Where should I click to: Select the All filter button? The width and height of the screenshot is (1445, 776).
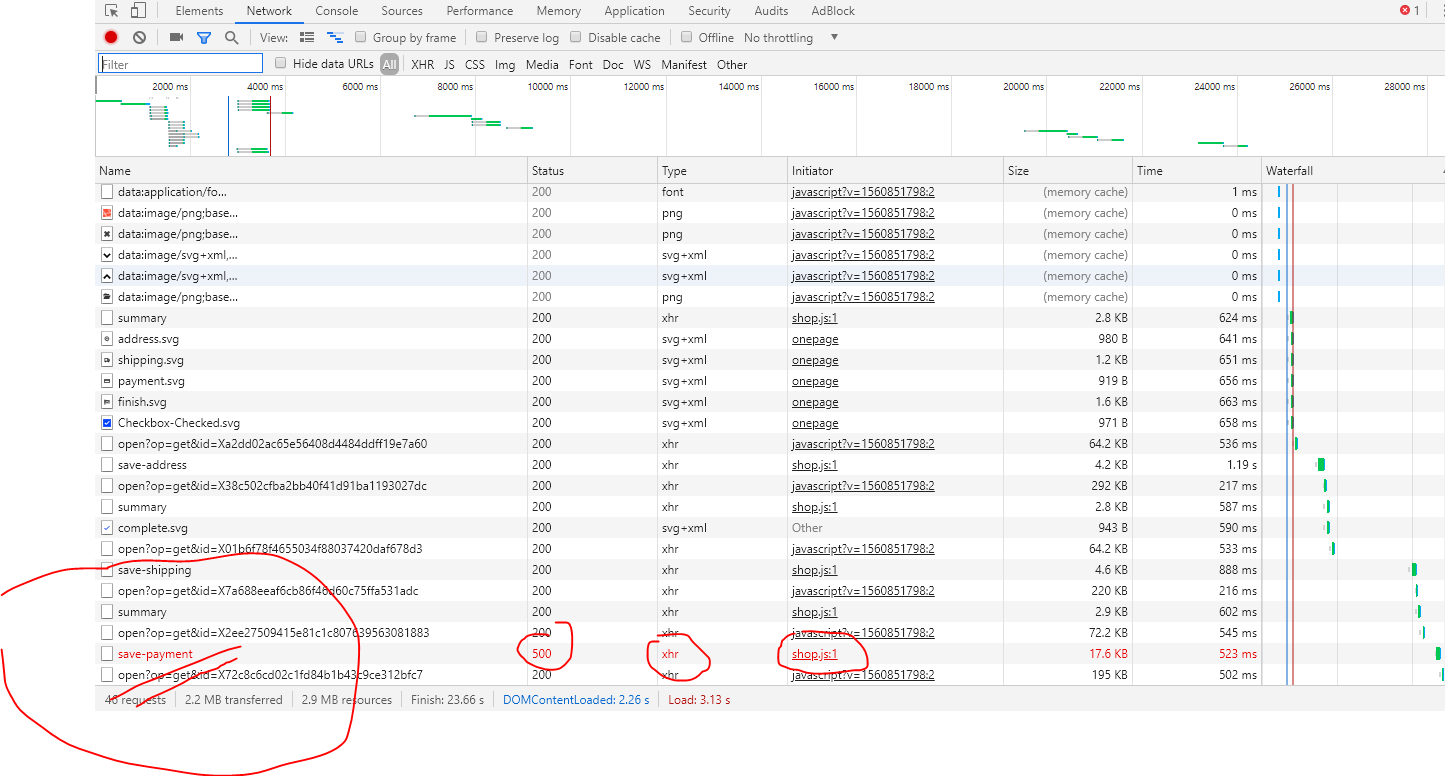click(389, 64)
